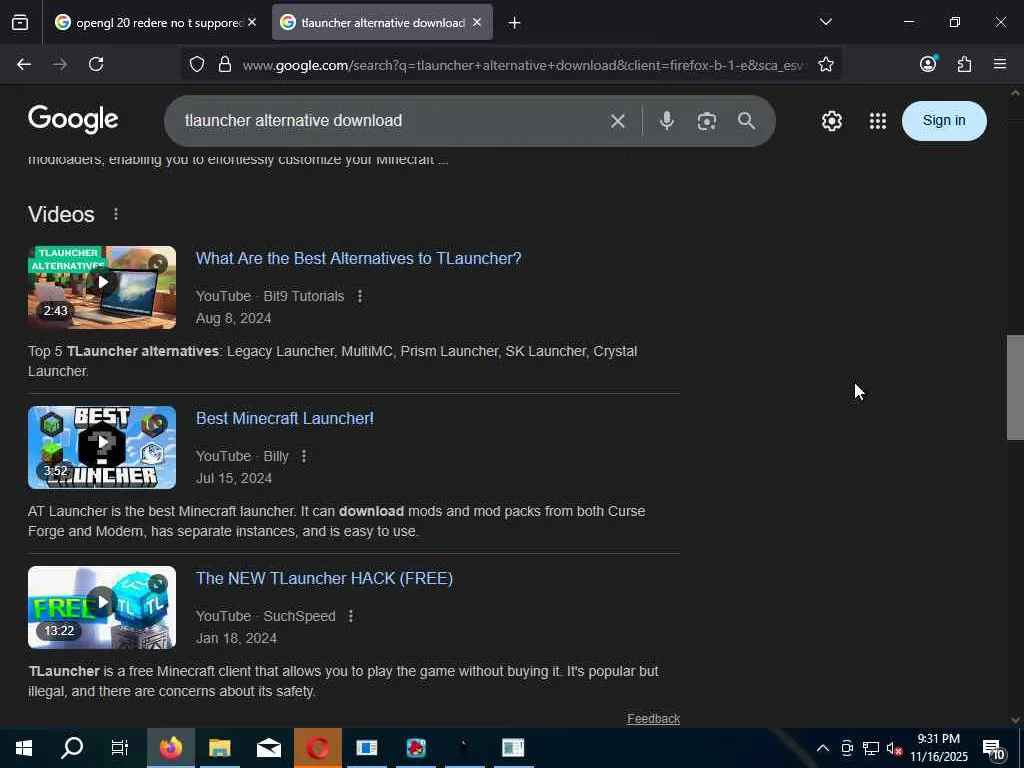This screenshot has width=1024, height=768.
Task: Bookmark this page with star icon
Action: (825, 65)
